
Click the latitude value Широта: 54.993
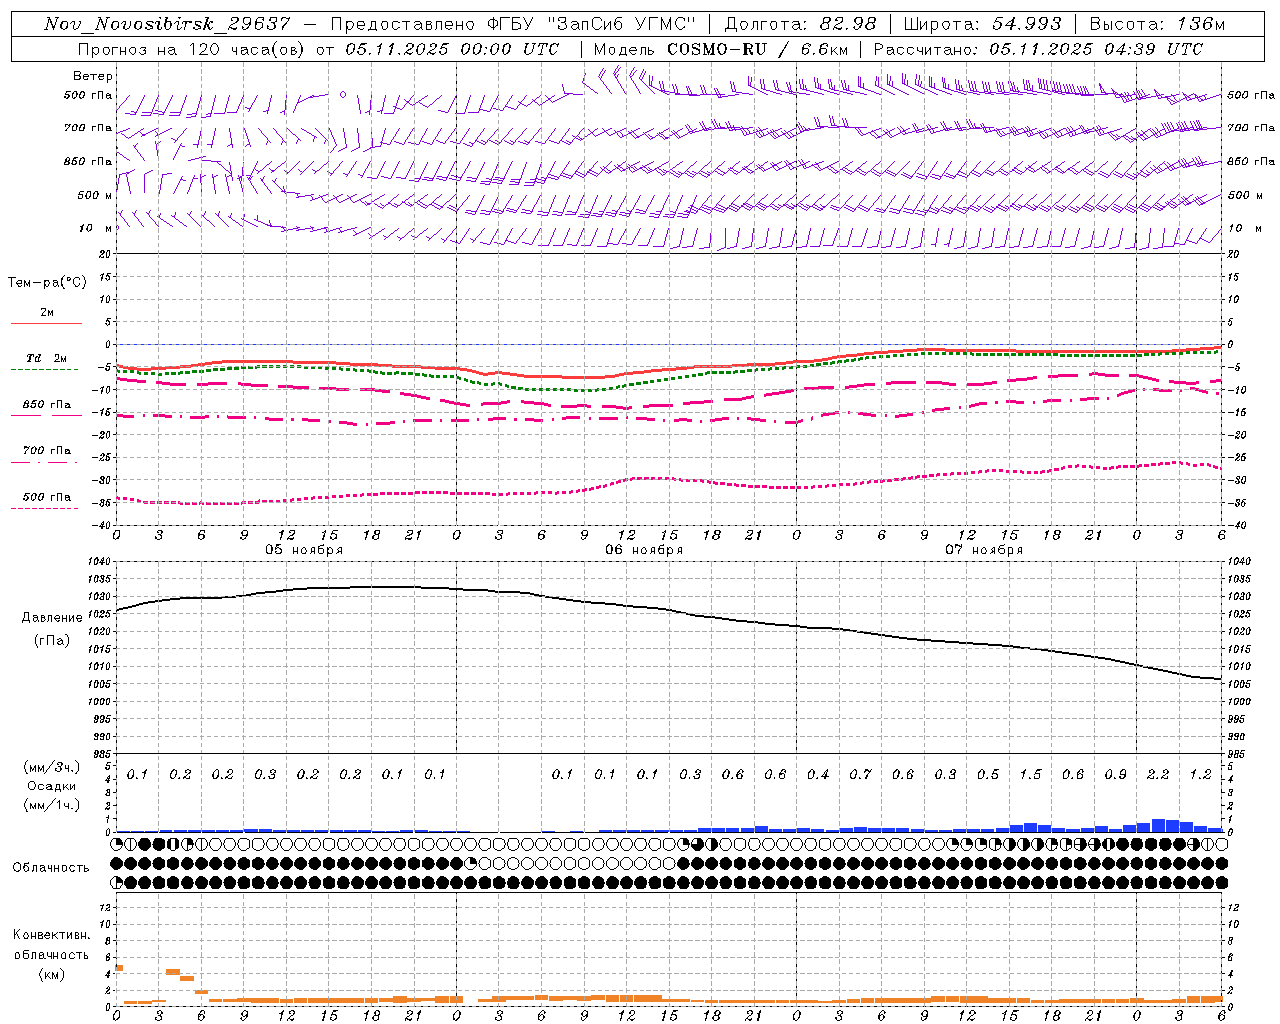click(982, 24)
